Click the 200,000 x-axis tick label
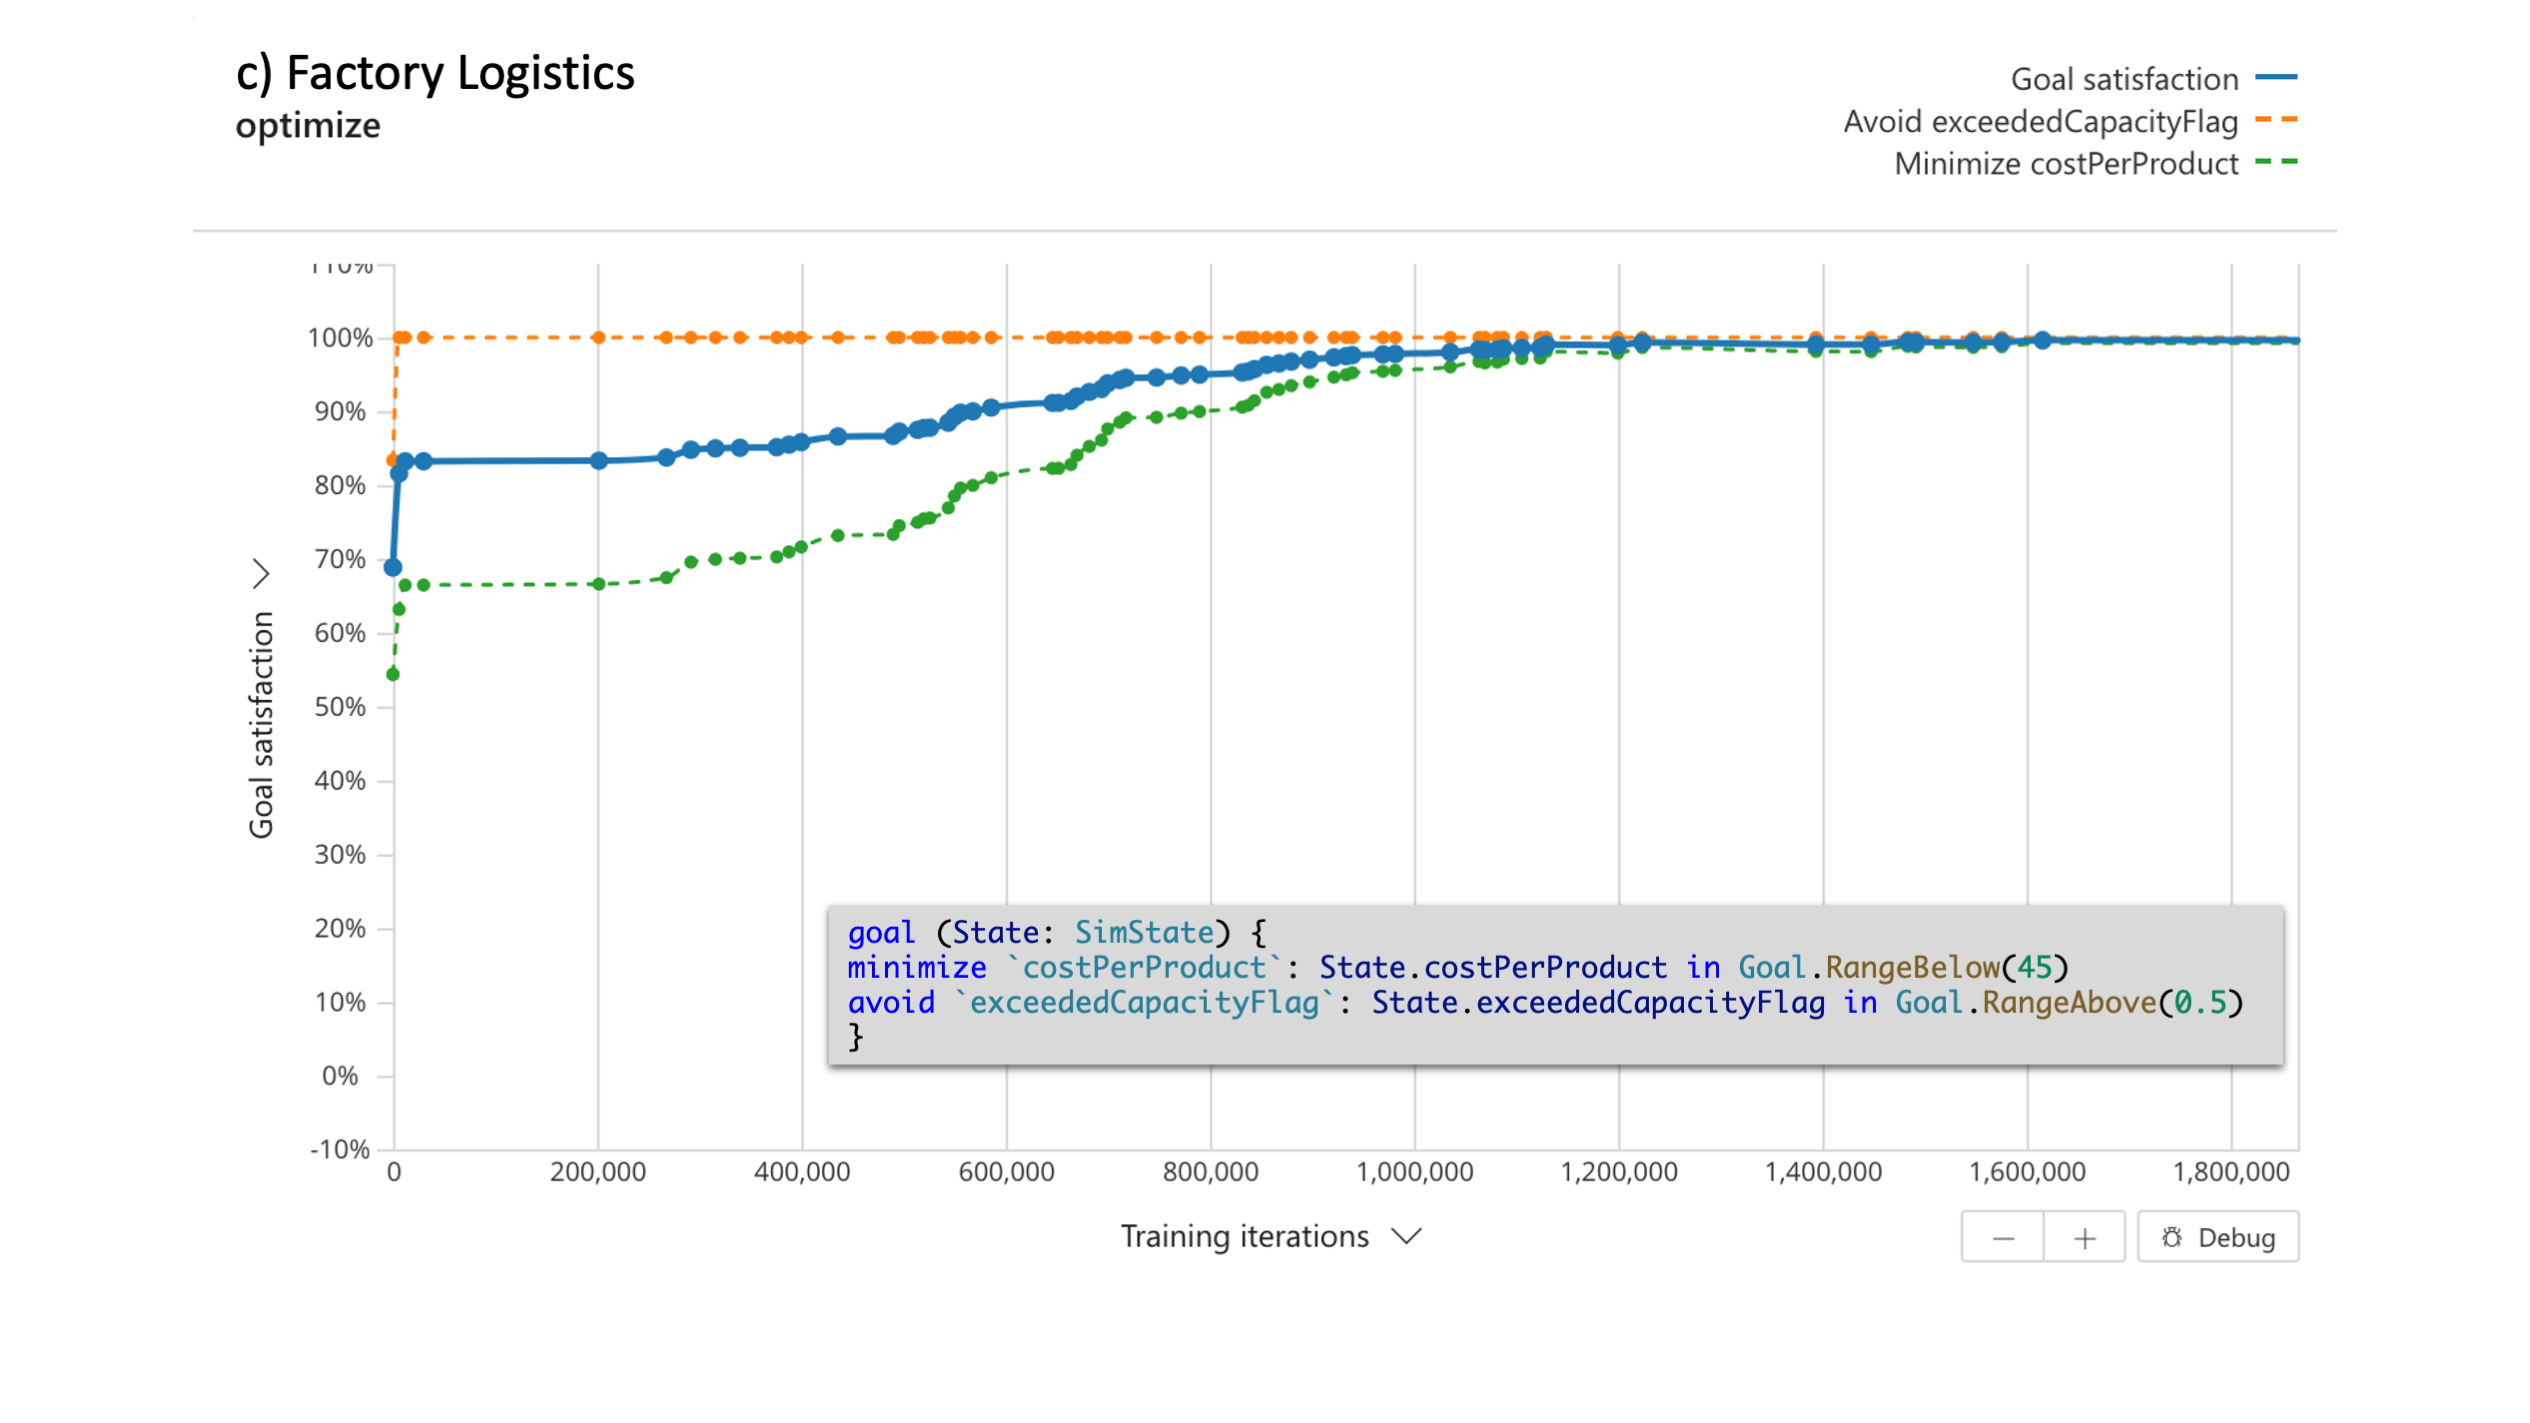The image size is (2530, 1423). coord(598,1172)
